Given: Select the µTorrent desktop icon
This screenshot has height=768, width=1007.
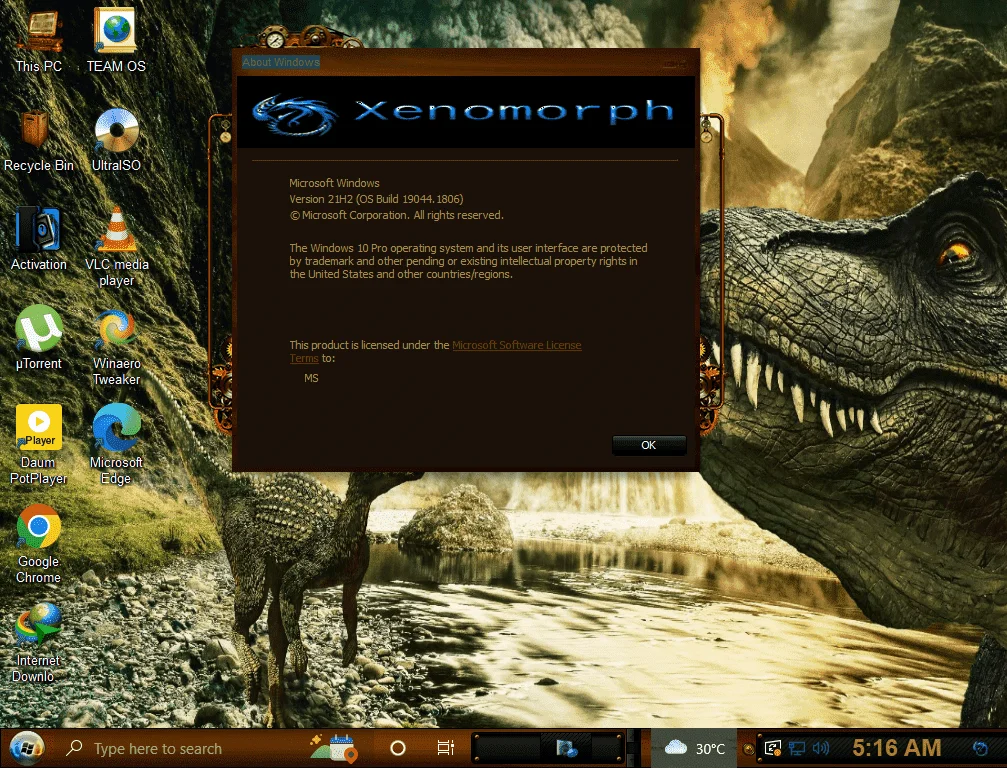Looking at the screenshot, I should 39,338.
